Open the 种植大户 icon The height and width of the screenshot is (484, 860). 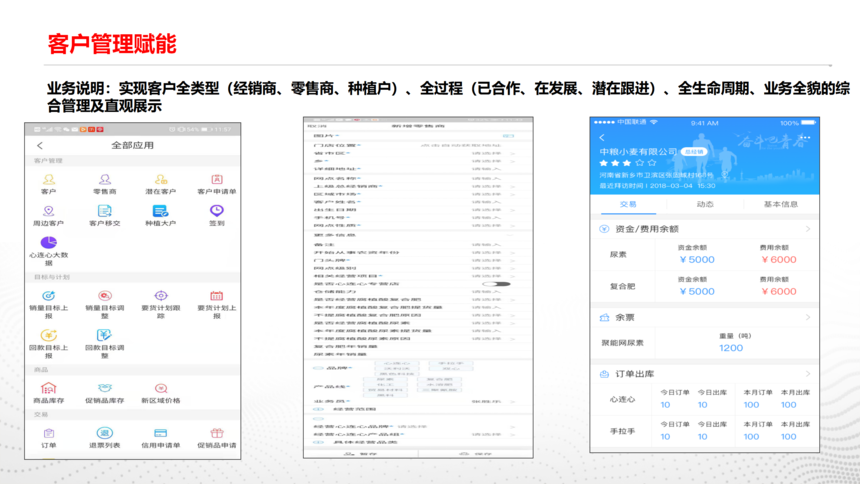(x=160, y=211)
